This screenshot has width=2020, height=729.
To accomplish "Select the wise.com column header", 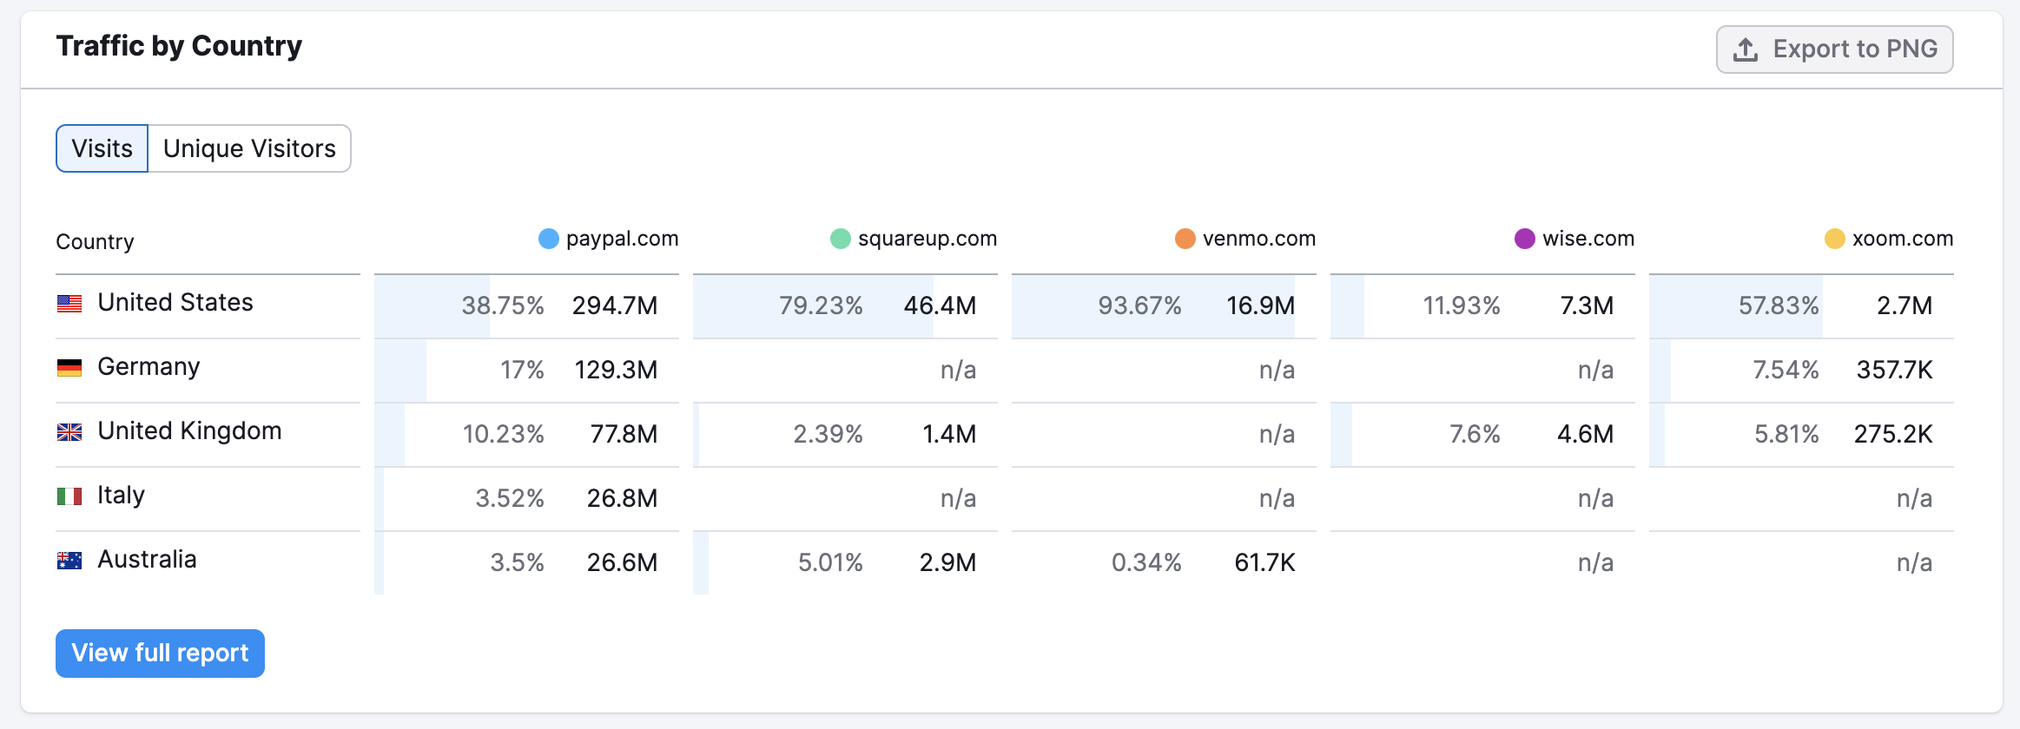I will [1574, 238].
